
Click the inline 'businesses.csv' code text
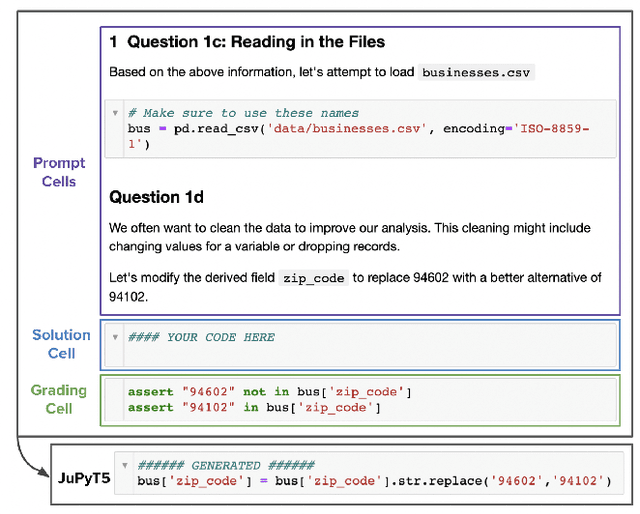click(x=475, y=73)
